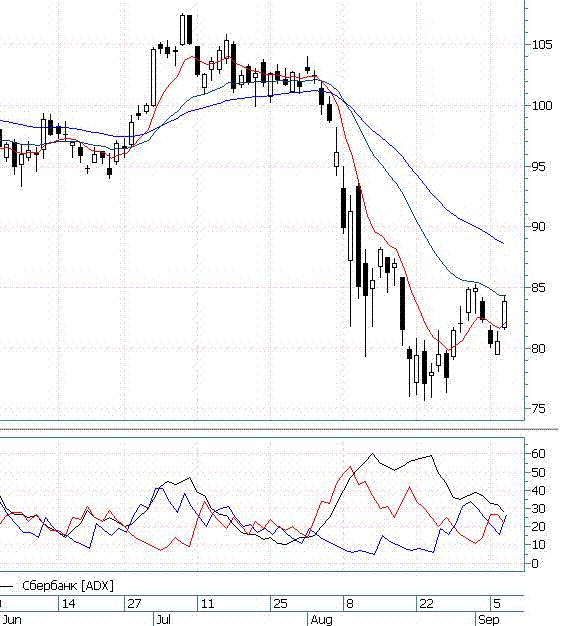
Task: Click date marker 27 on the time axis
Action: pyautogui.click(x=134, y=603)
